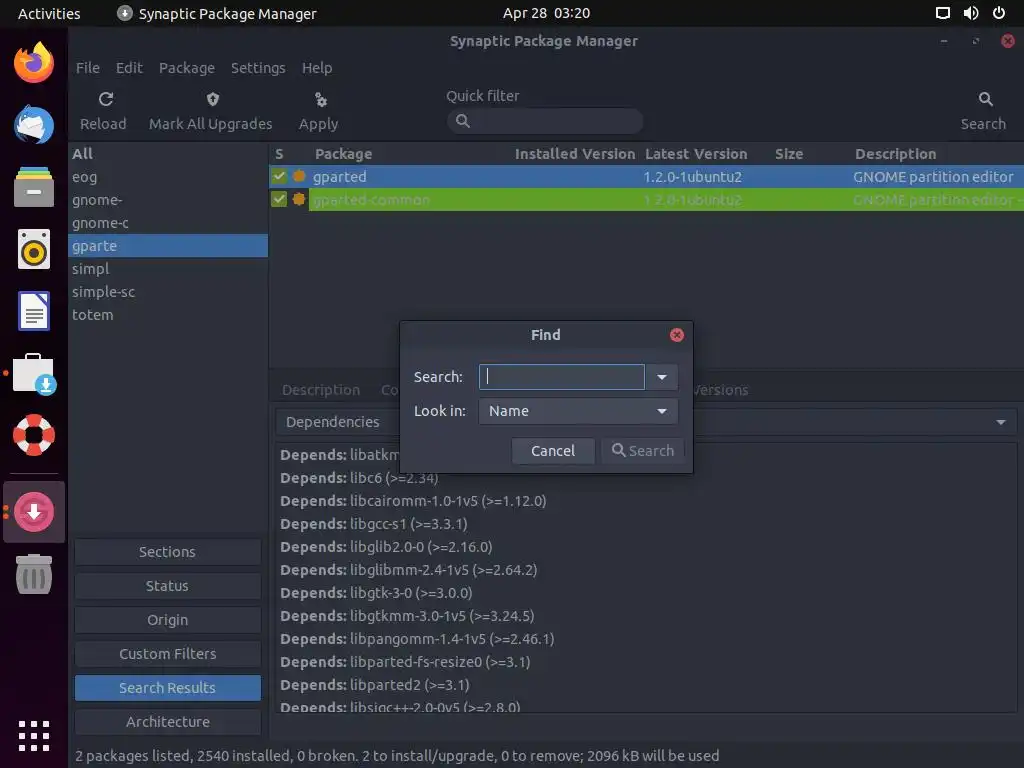Open the Settings menu
The height and width of the screenshot is (768, 1024).
[x=258, y=68]
